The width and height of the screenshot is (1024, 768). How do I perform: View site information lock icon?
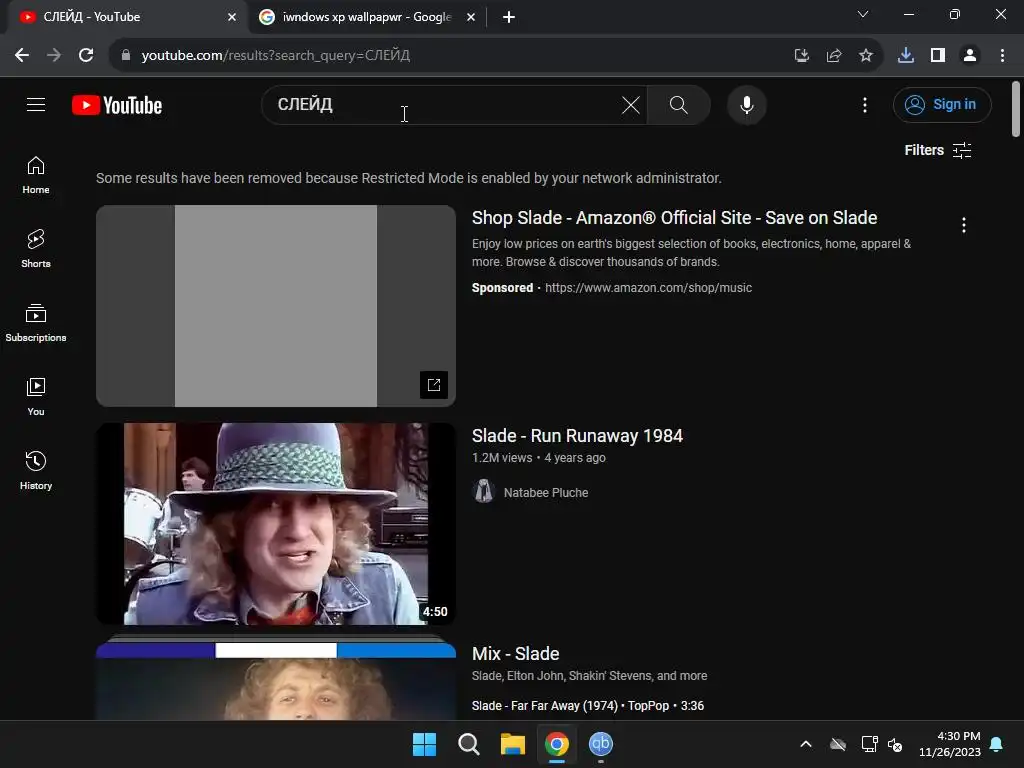[x=126, y=55]
